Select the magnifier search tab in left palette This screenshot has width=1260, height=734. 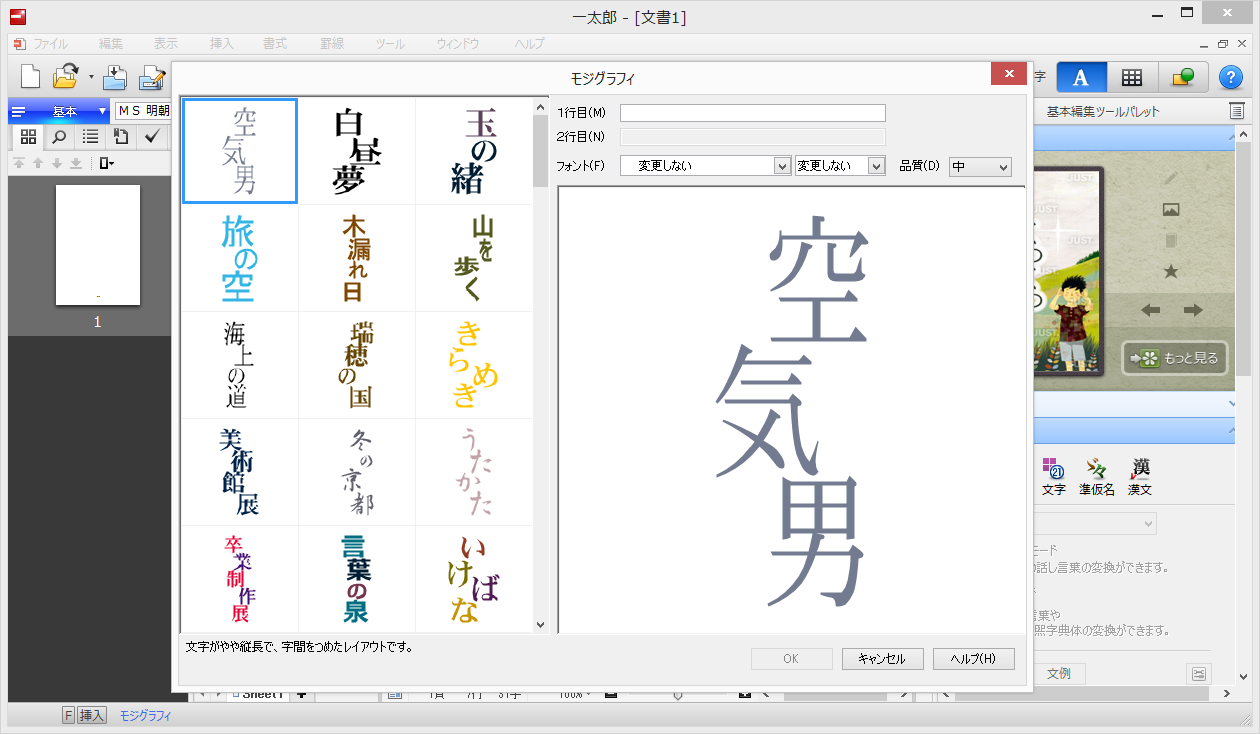click(59, 137)
